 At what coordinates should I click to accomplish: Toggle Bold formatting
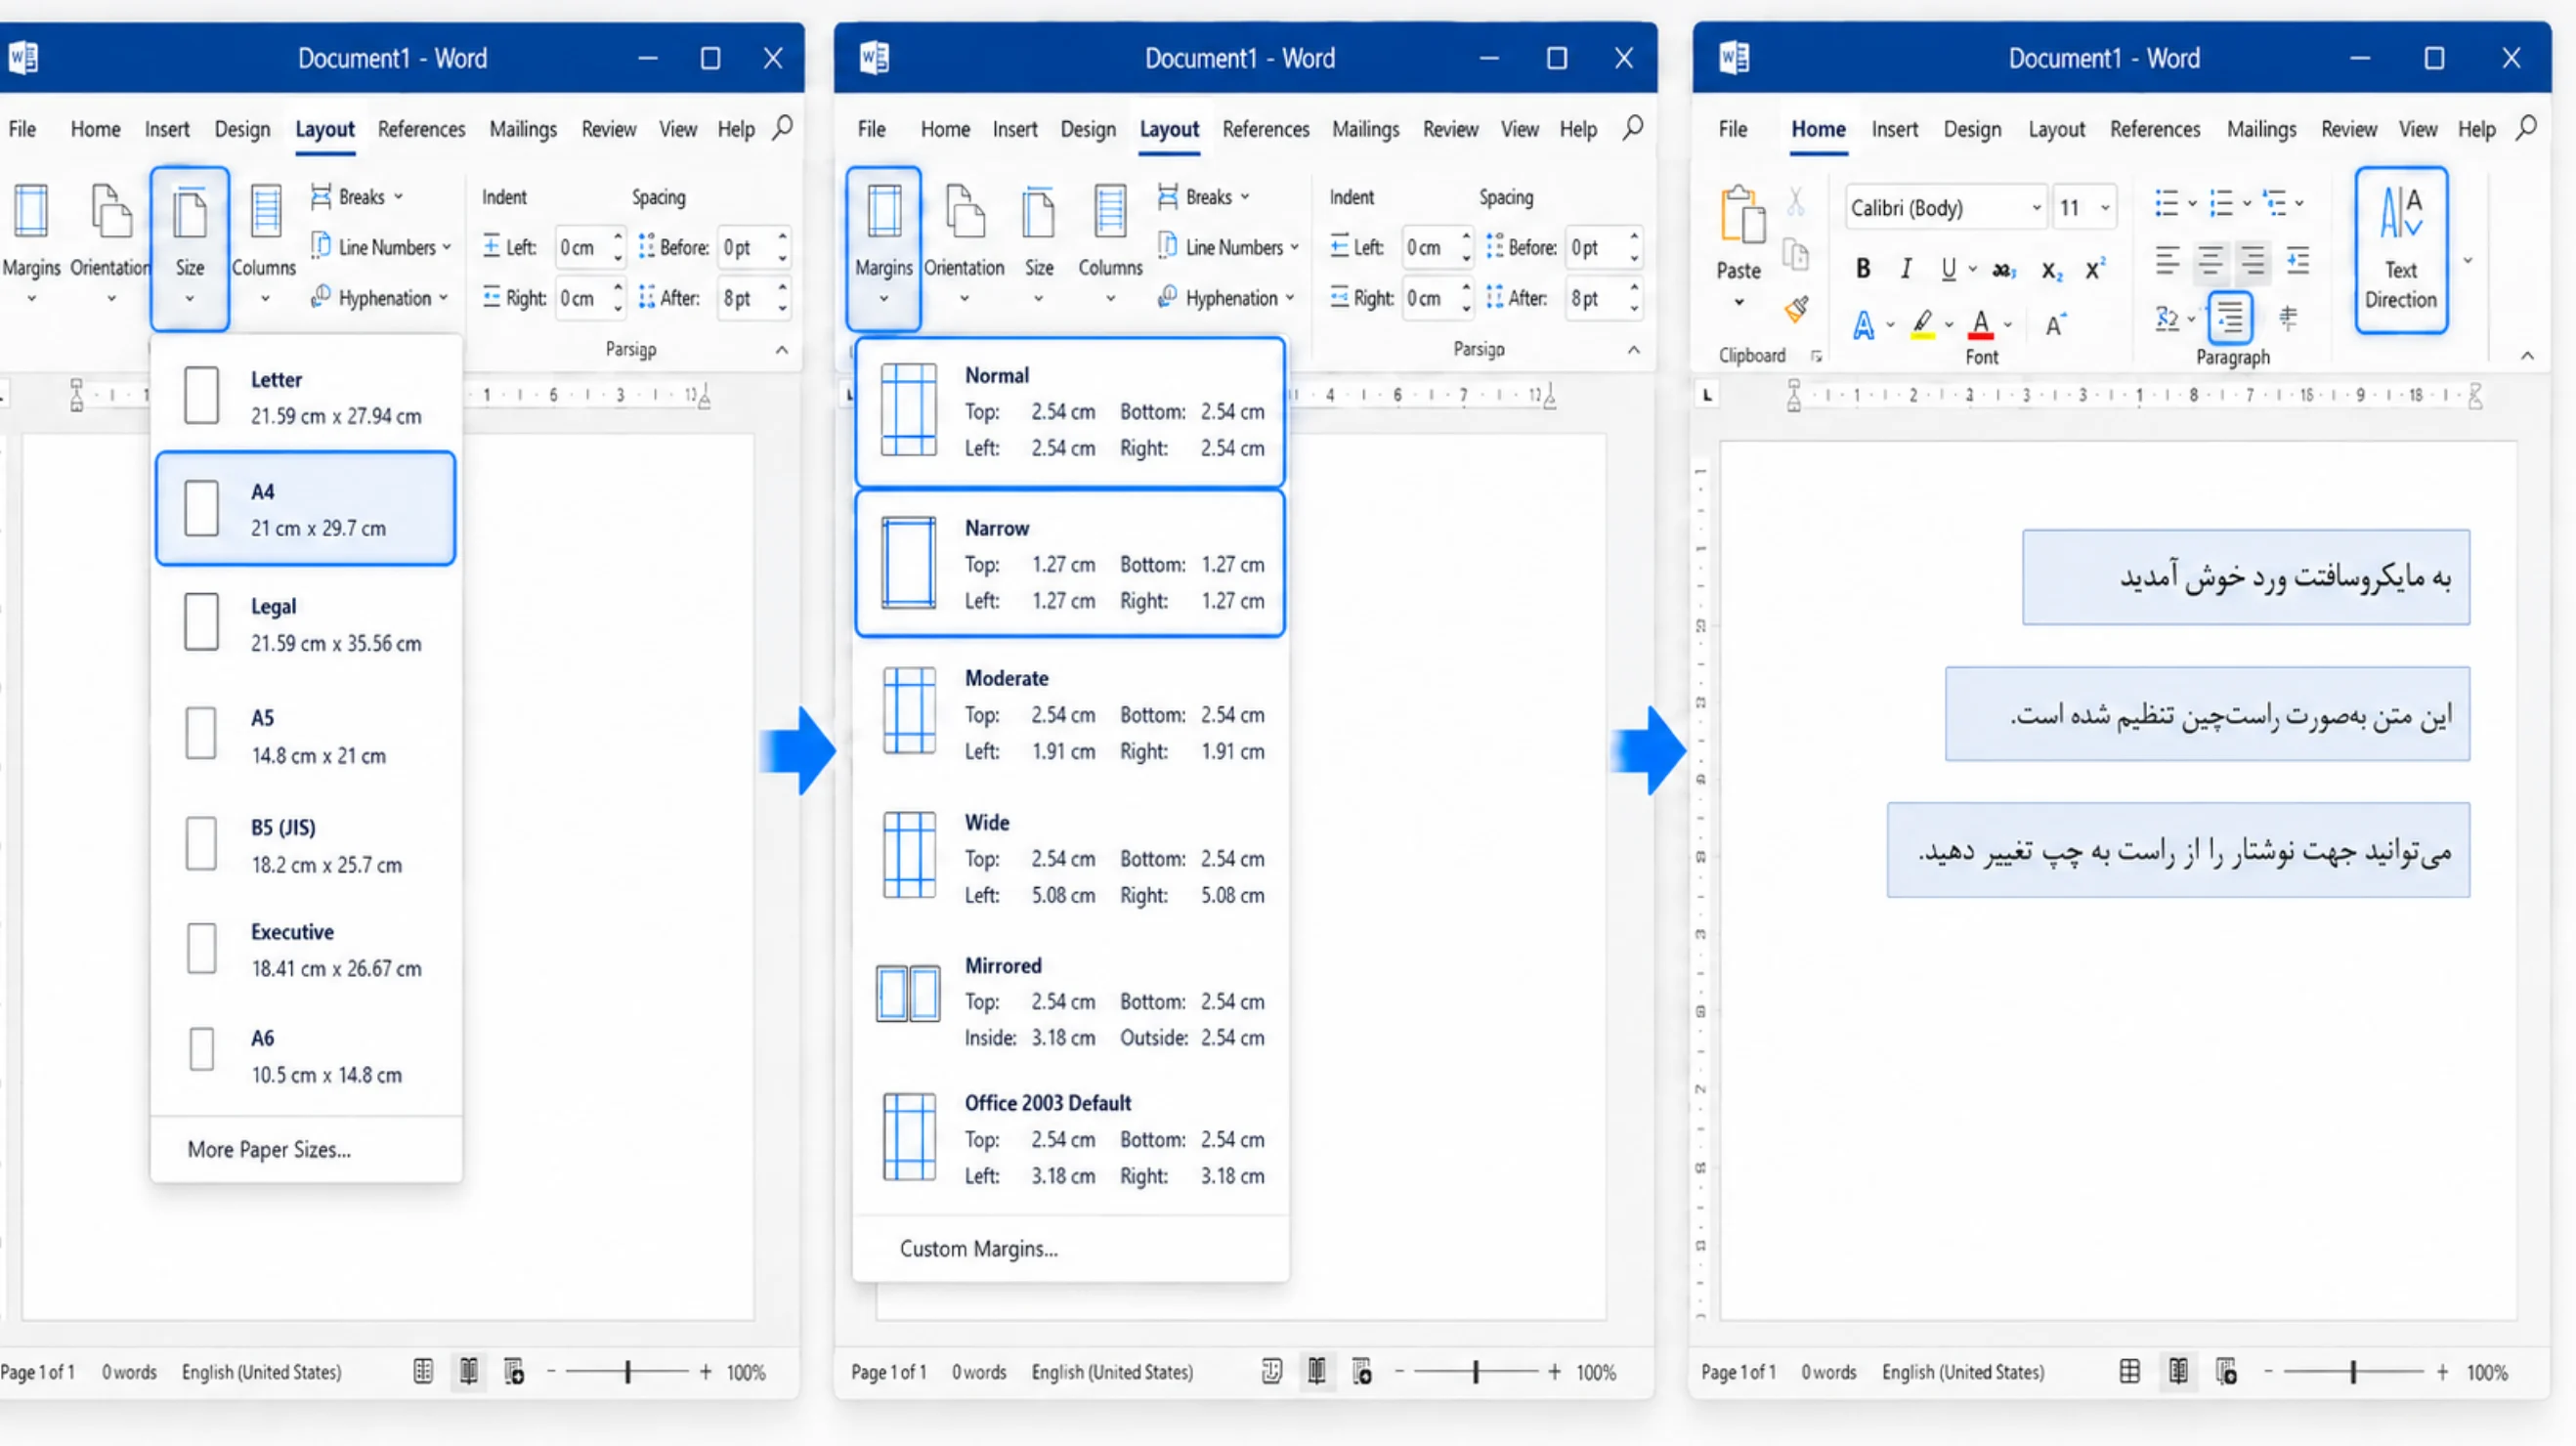click(1862, 268)
